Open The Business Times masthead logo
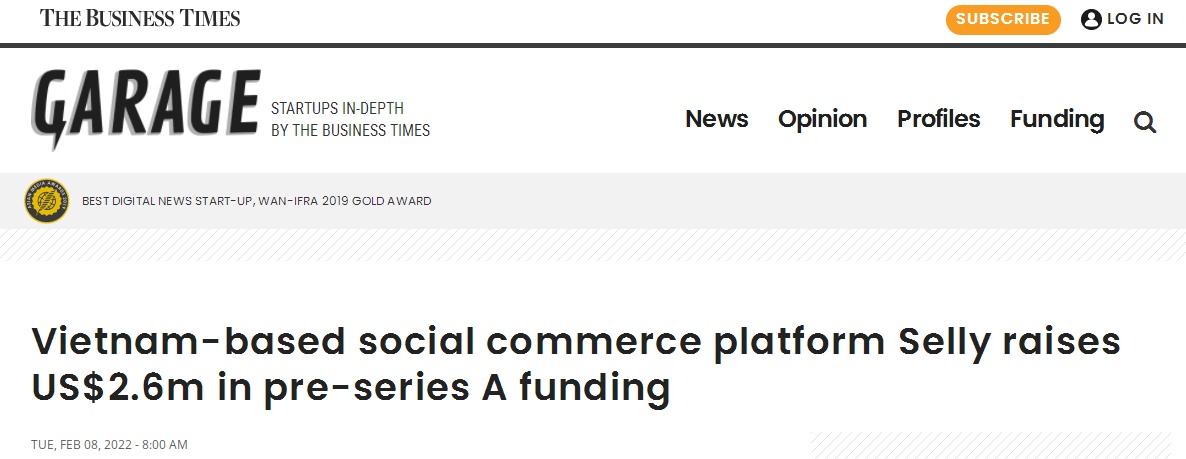This screenshot has height=459, width=1186. 140,18
